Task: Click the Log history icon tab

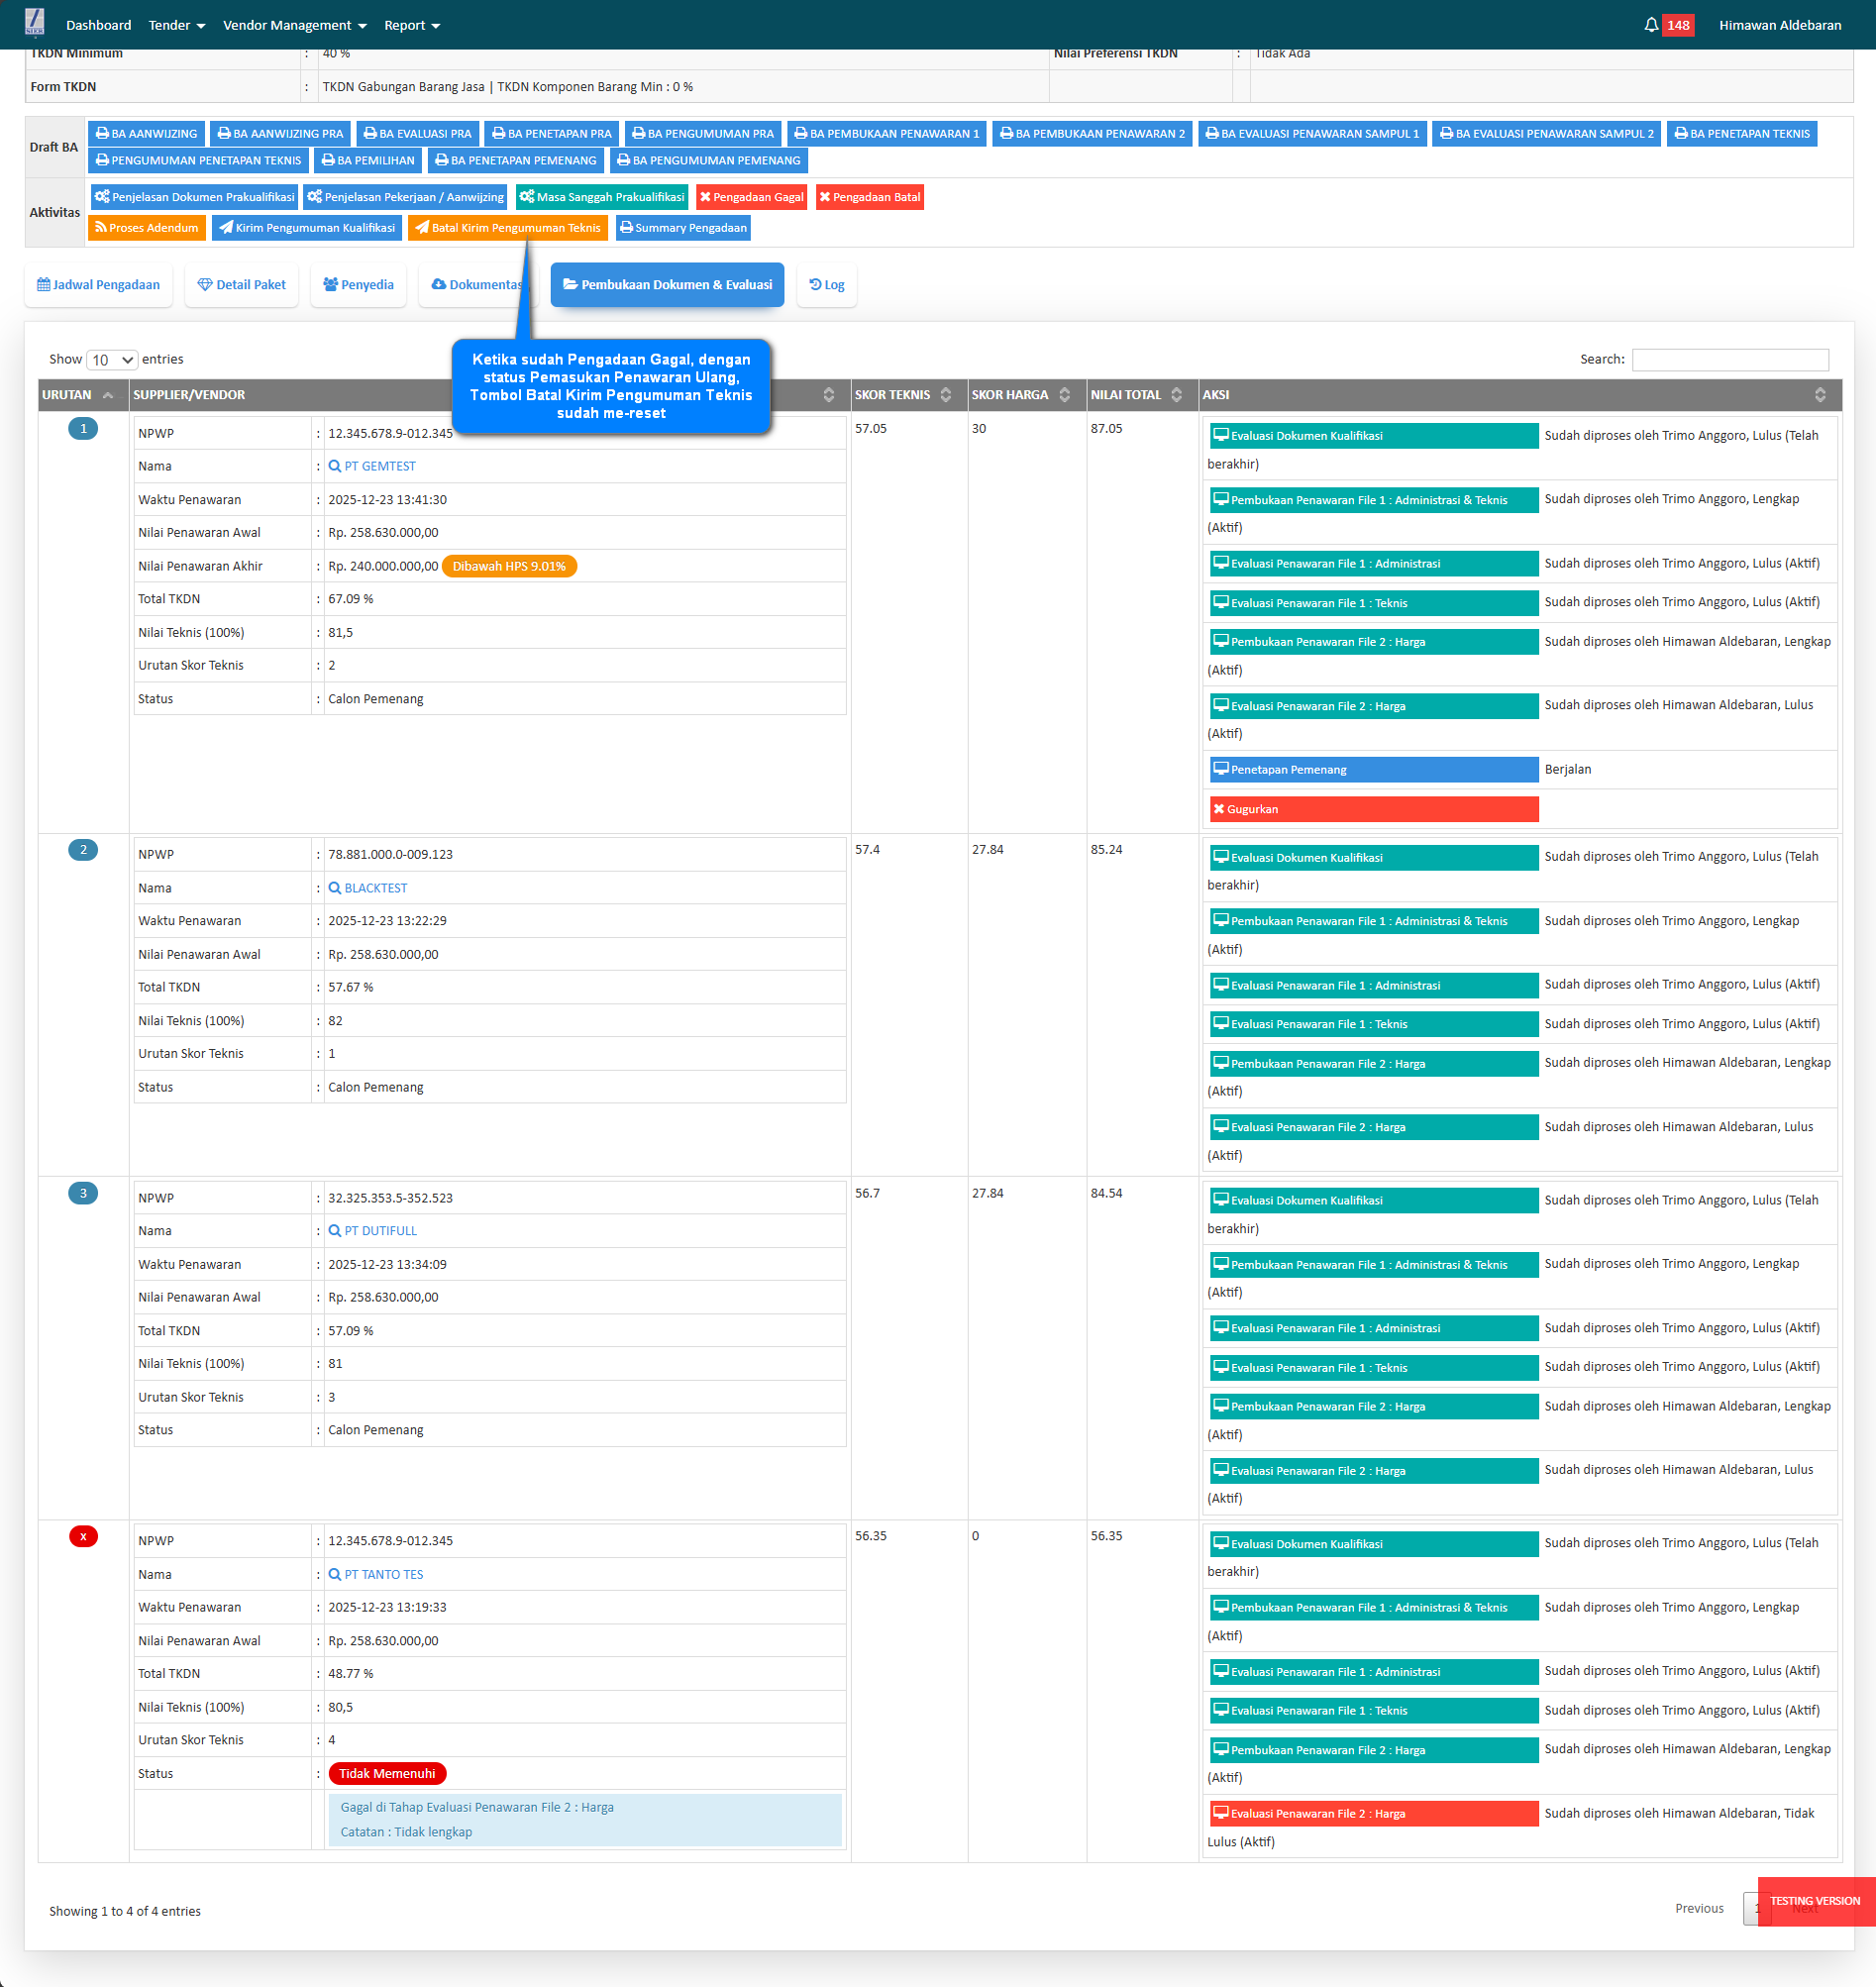Action: pos(826,285)
